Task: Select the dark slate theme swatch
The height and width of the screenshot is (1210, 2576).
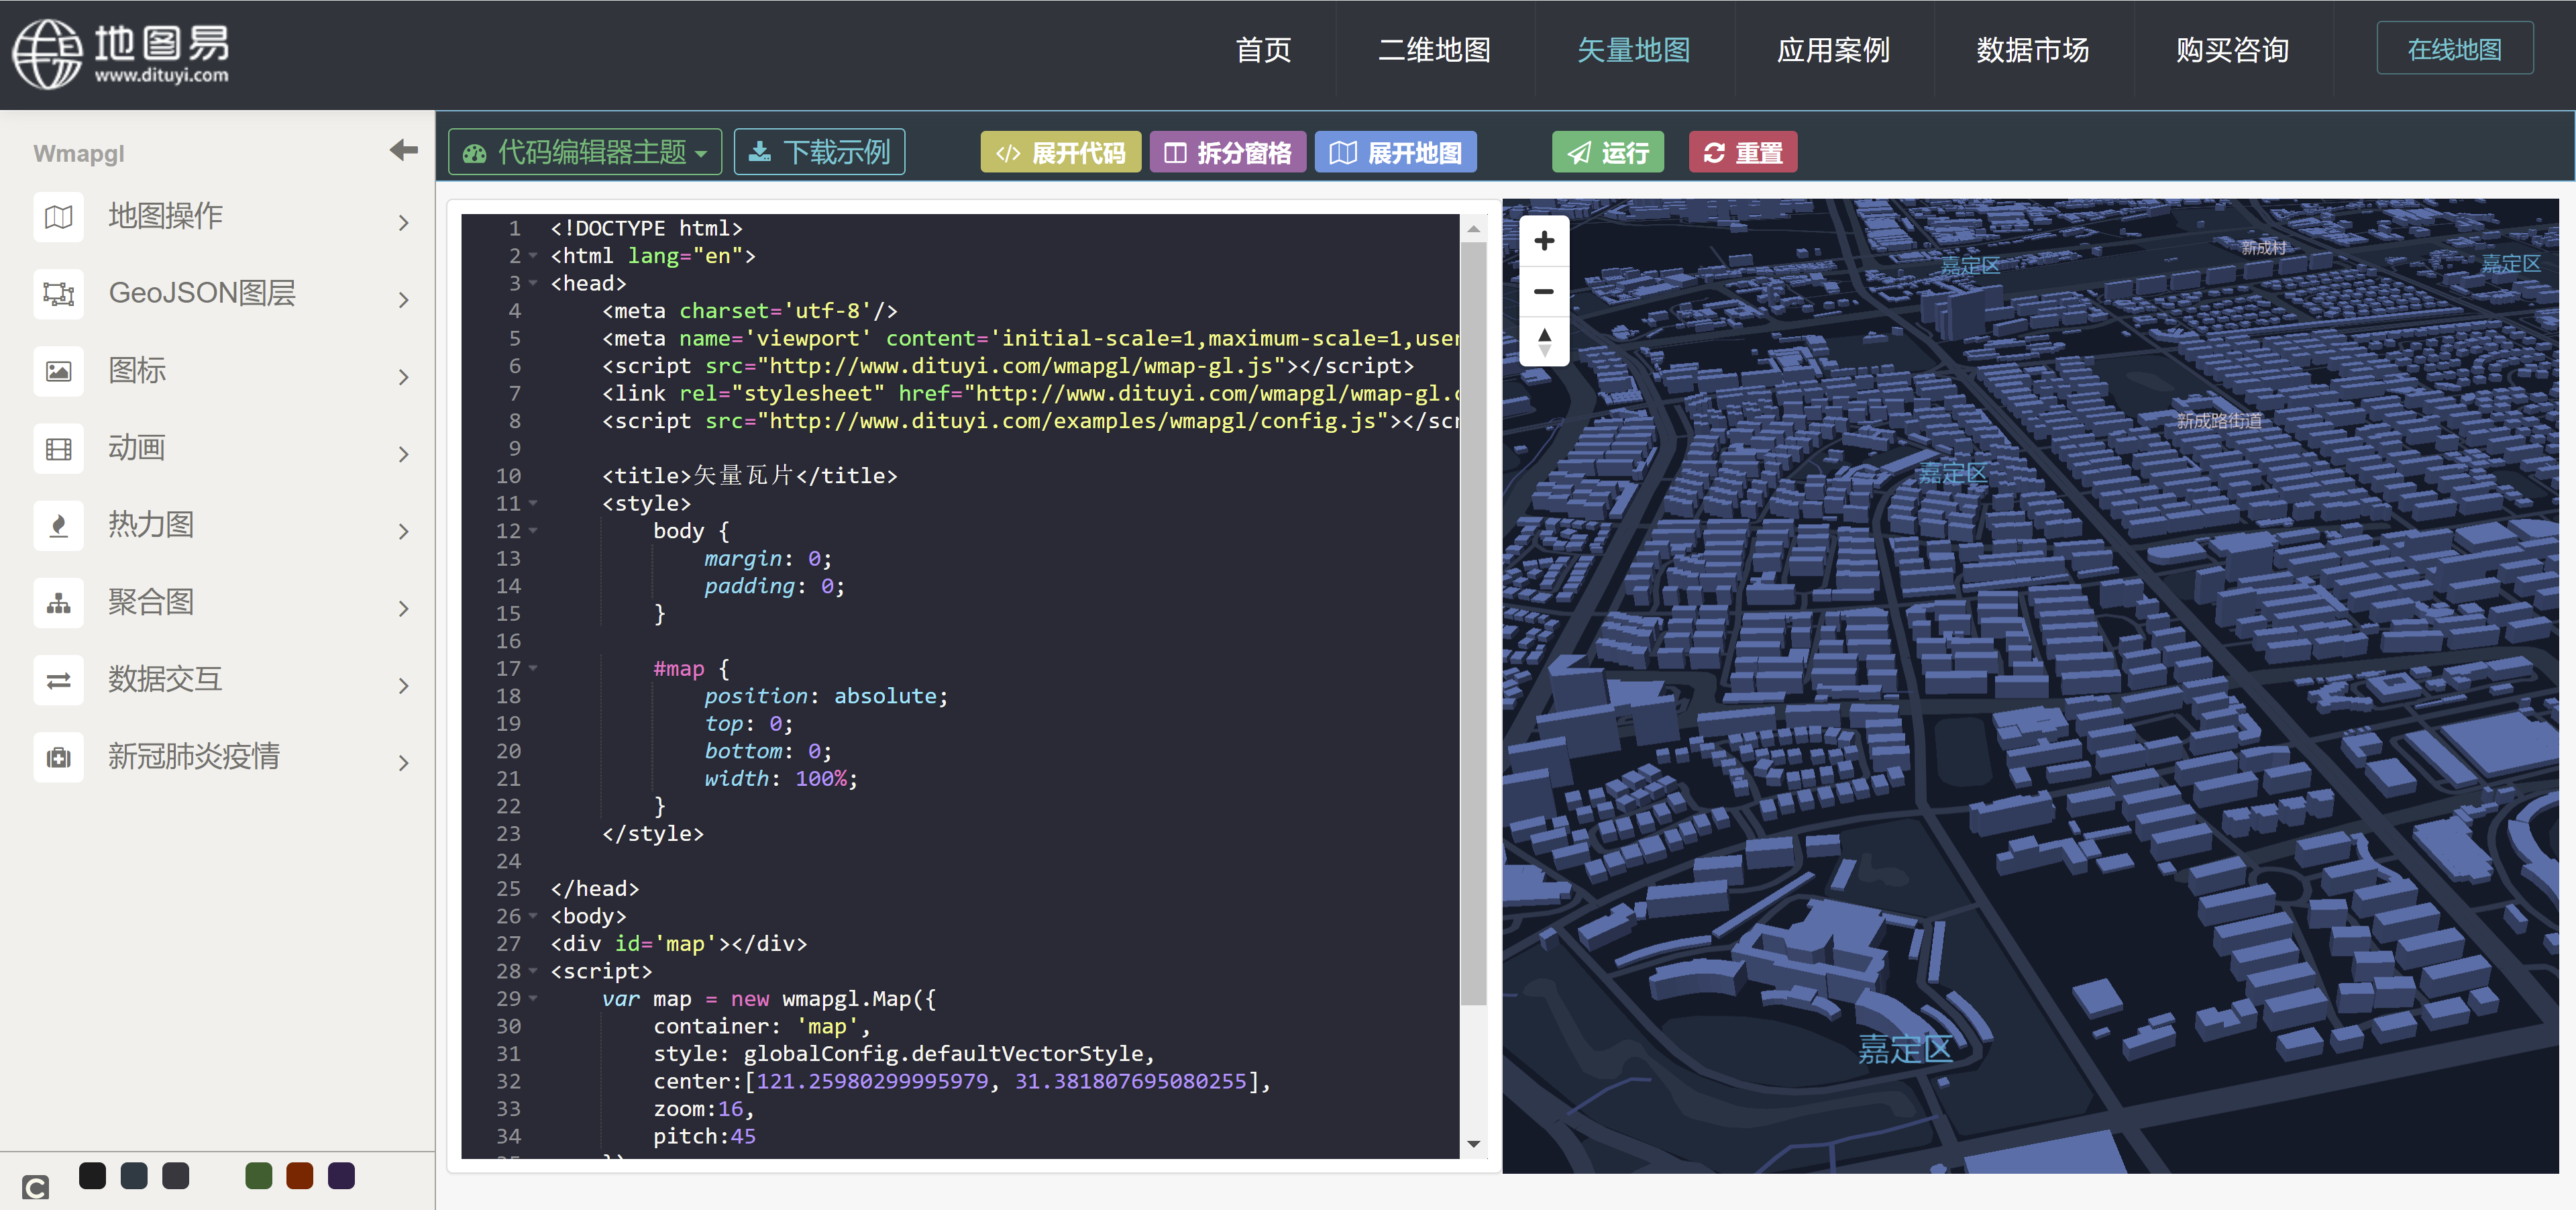Action: 134,1176
